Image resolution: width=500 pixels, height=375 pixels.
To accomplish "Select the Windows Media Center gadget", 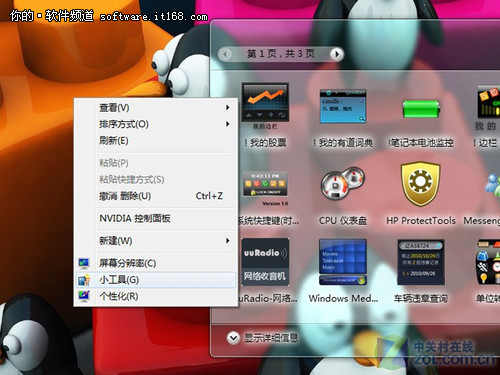I will click(343, 262).
